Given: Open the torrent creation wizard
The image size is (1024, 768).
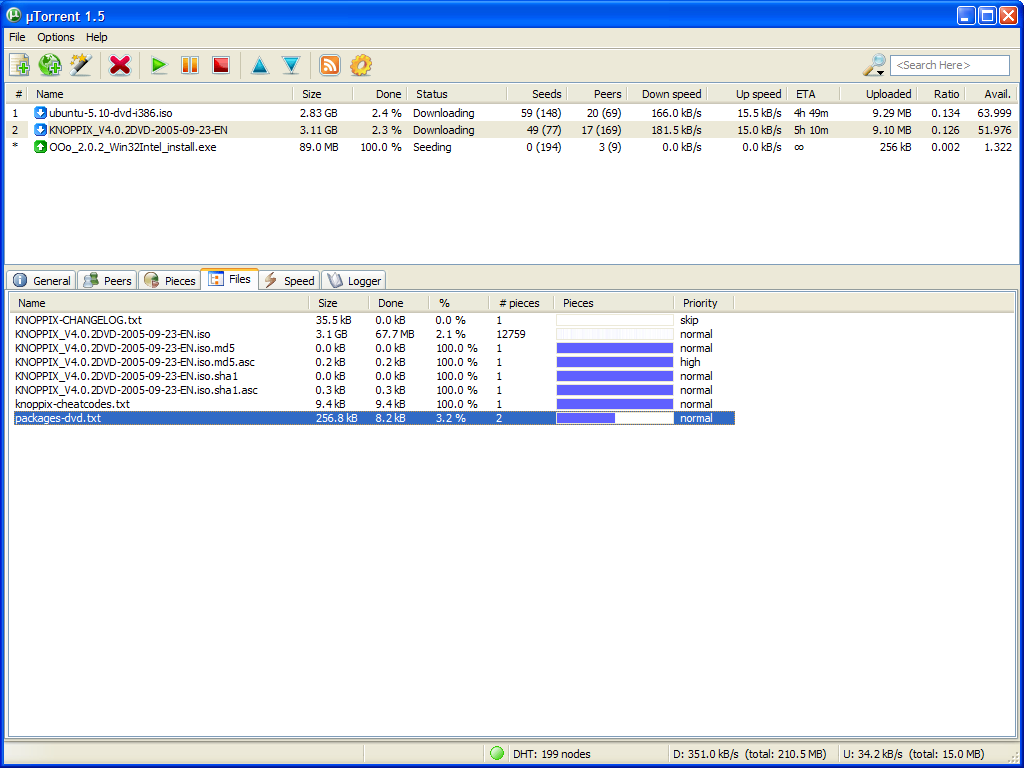Looking at the screenshot, I should coord(80,64).
